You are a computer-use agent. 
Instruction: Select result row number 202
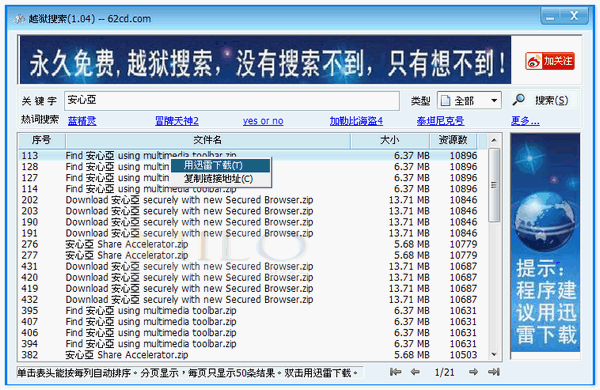pyautogui.click(x=253, y=200)
